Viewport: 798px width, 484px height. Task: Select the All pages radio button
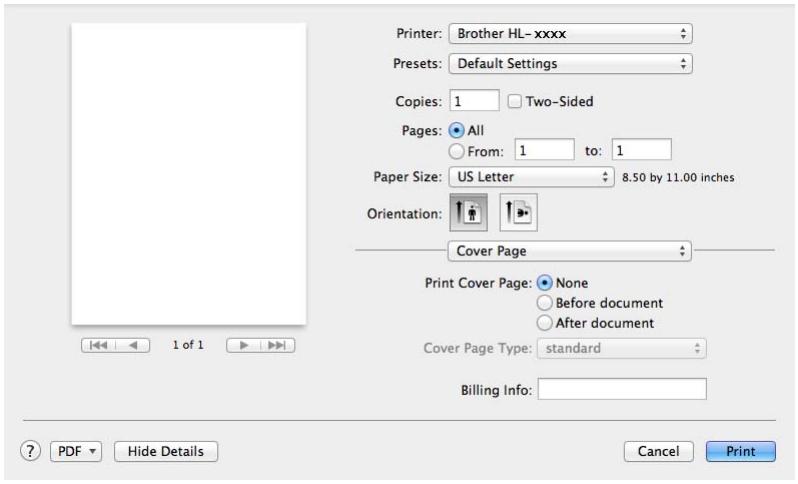point(457,131)
